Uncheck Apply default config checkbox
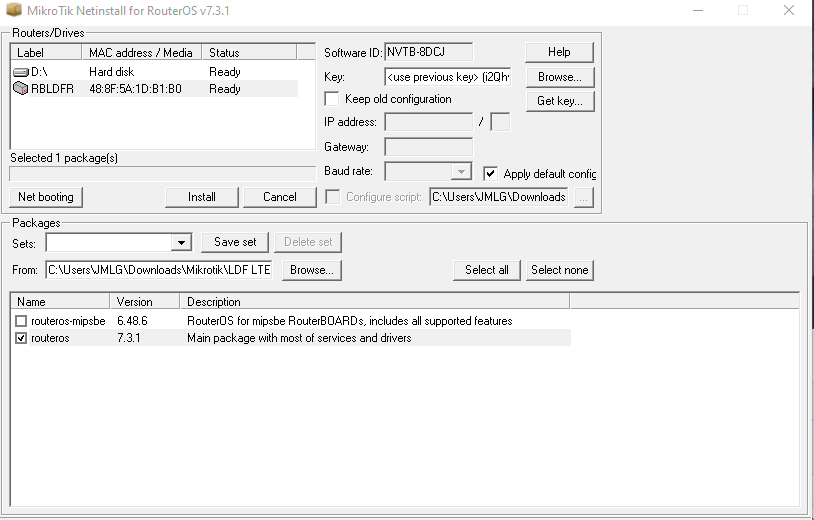 pyautogui.click(x=490, y=174)
